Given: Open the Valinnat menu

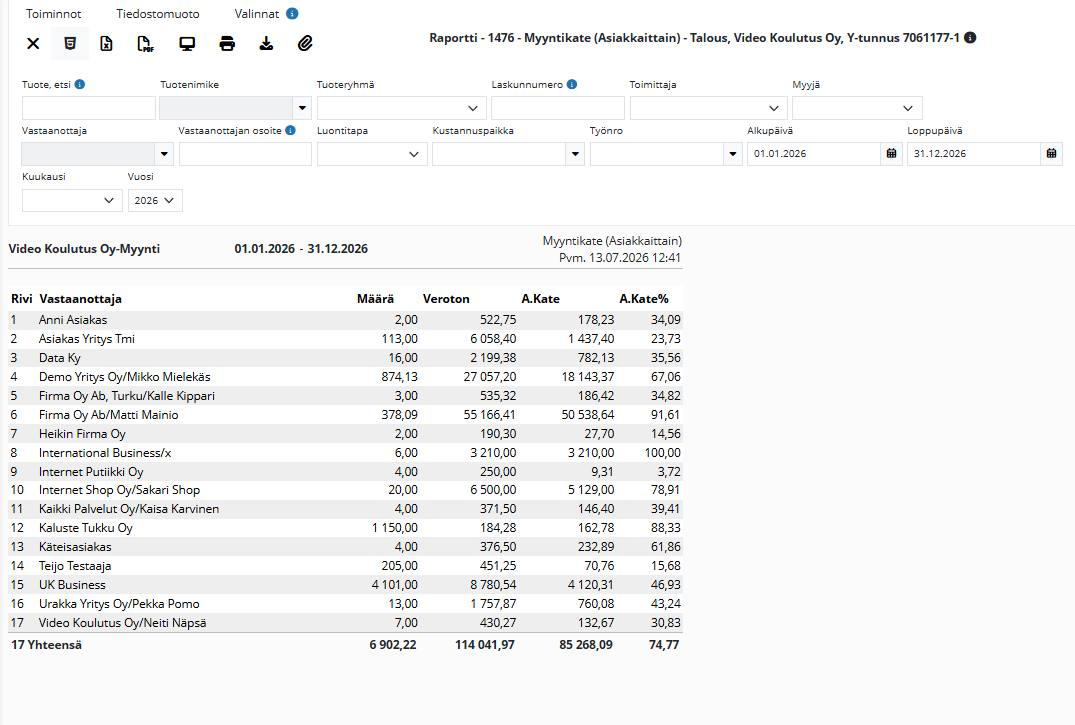Looking at the screenshot, I should [x=257, y=14].
